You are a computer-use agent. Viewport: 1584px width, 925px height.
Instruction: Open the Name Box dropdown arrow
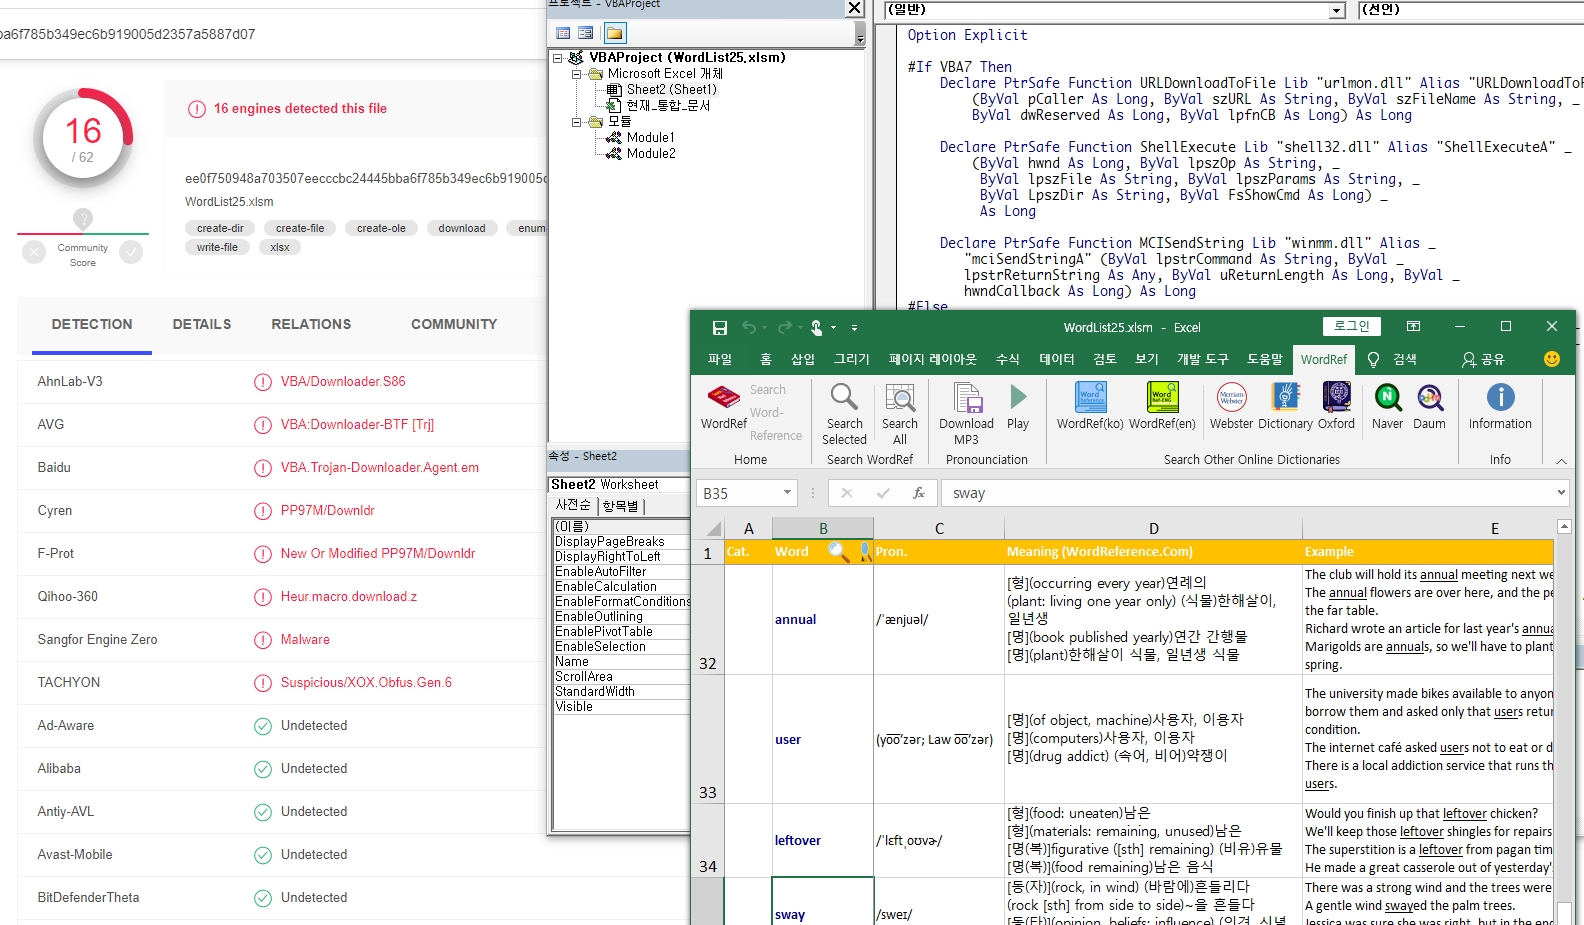click(787, 492)
